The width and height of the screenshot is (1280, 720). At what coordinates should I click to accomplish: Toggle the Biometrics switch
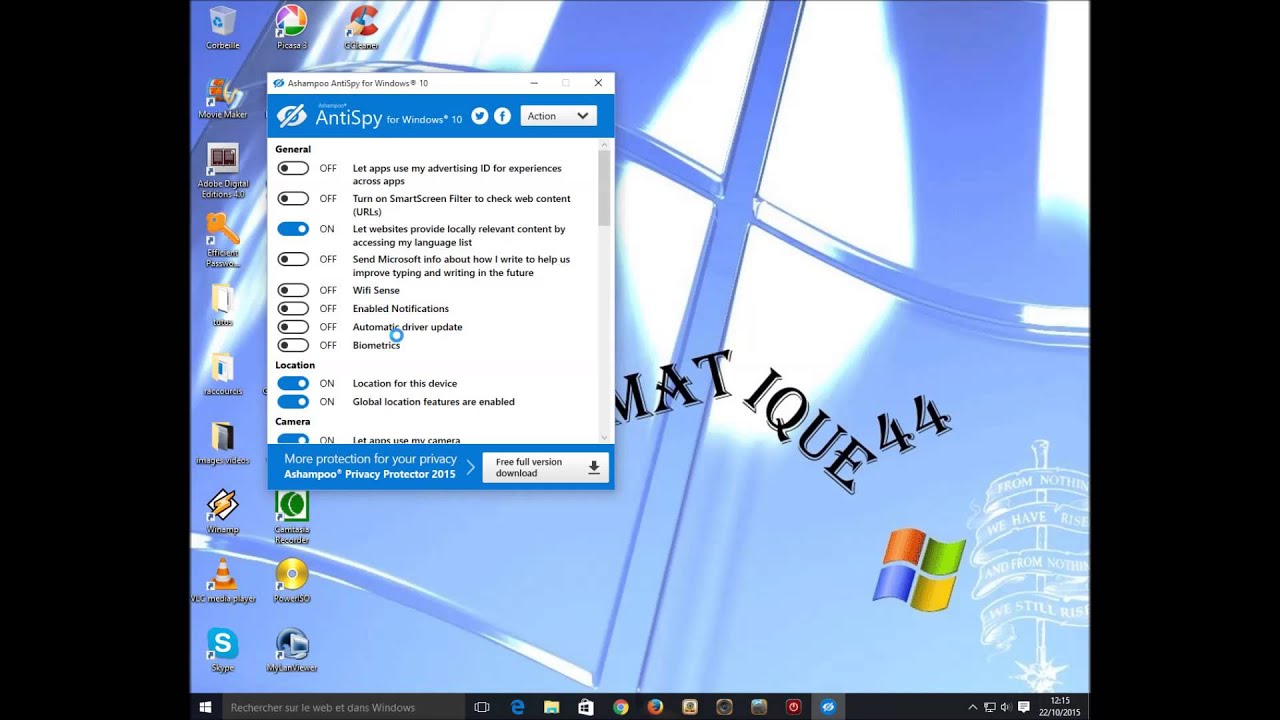click(x=293, y=345)
